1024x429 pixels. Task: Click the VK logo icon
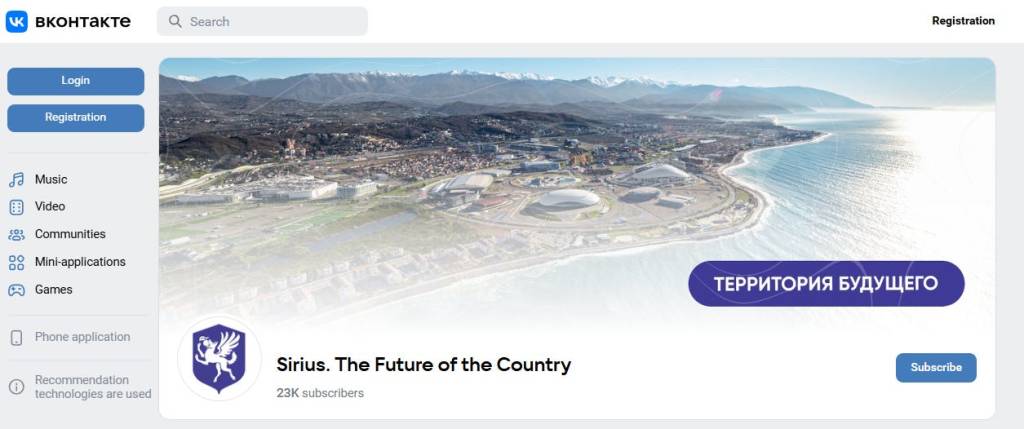tap(17, 21)
